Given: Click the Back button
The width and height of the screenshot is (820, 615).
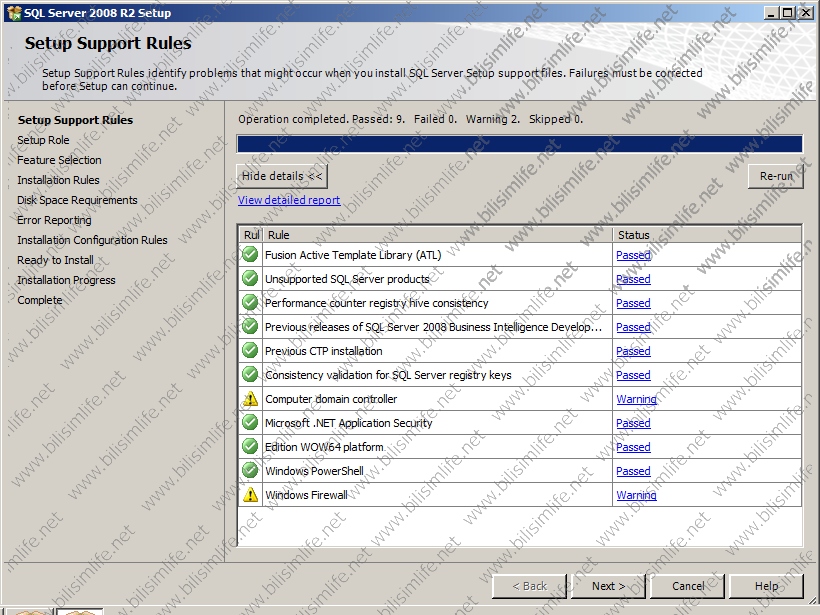Looking at the screenshot, I should point(529,586).
